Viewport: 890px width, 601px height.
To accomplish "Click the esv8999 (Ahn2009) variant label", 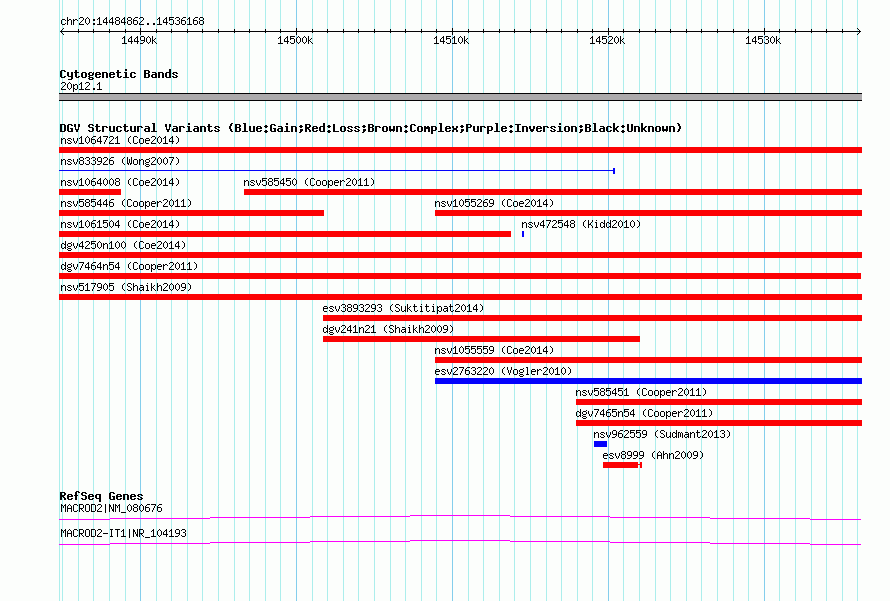I will tap(653, 455).
